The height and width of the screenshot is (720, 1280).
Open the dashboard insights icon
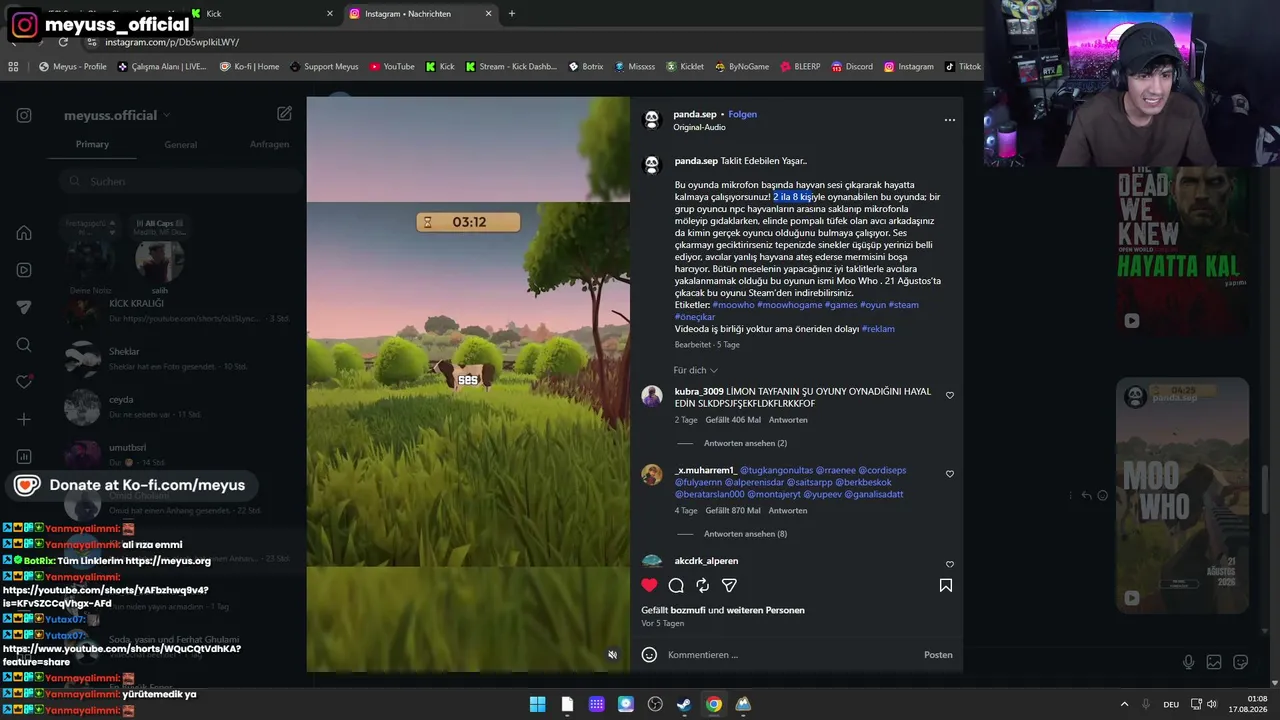pos(24,457)
